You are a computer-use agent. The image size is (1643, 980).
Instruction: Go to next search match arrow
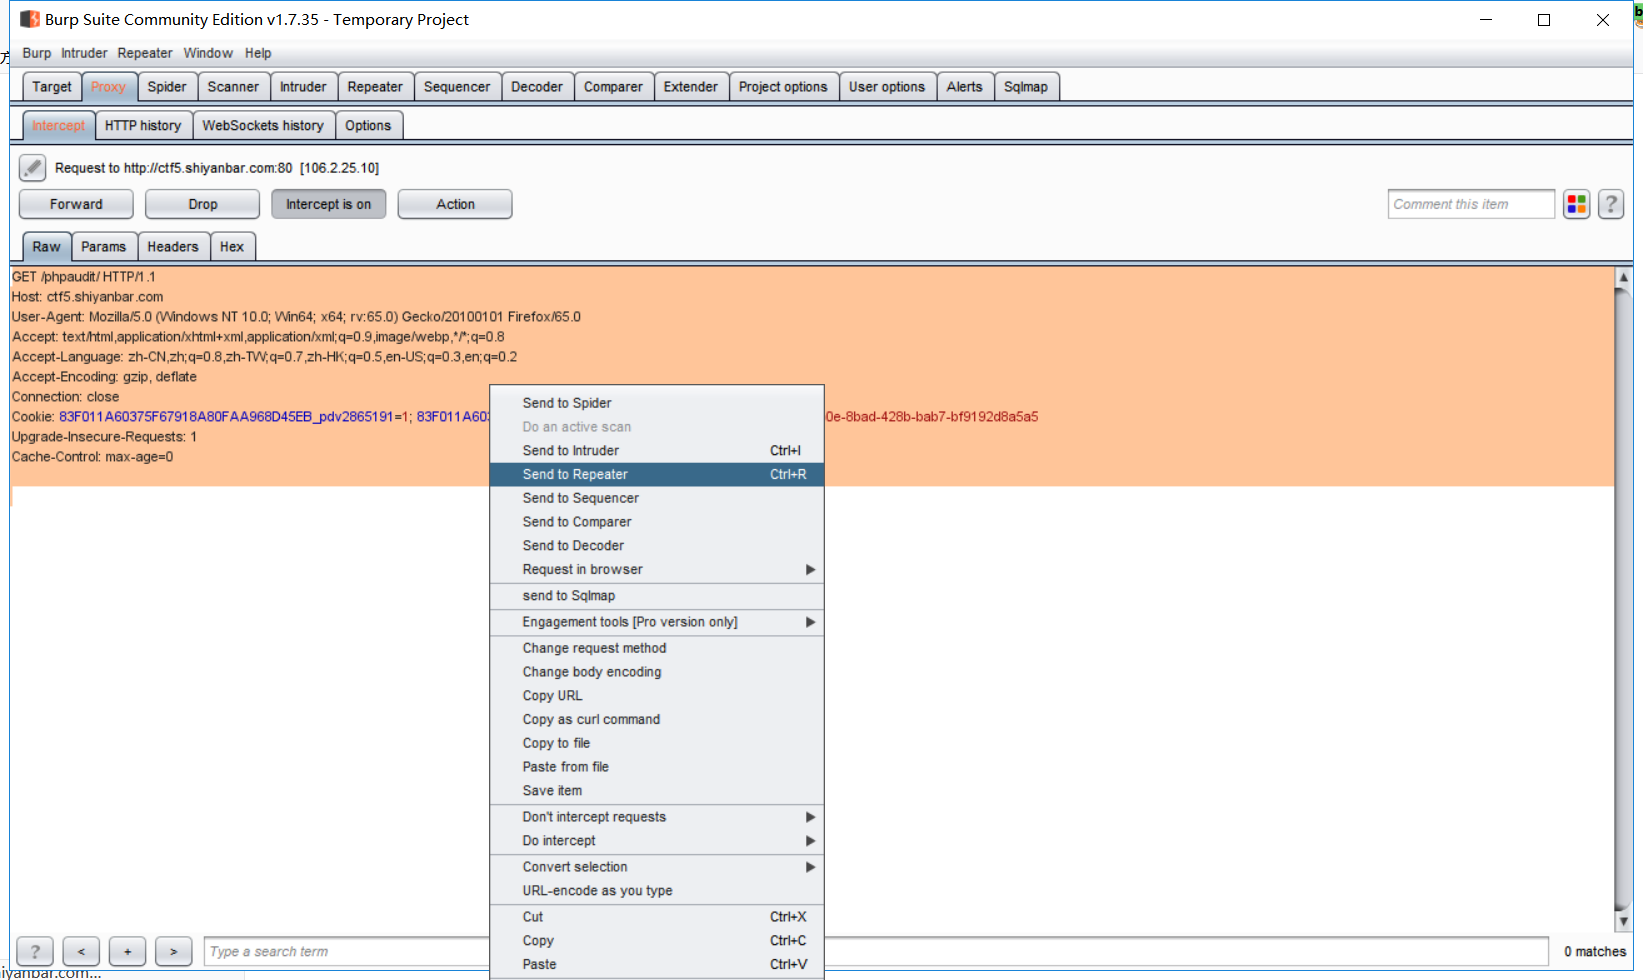173,951
